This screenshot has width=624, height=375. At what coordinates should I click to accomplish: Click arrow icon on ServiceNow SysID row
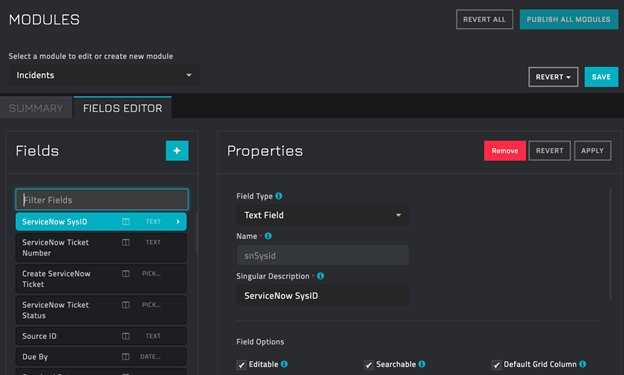(178, 222)
